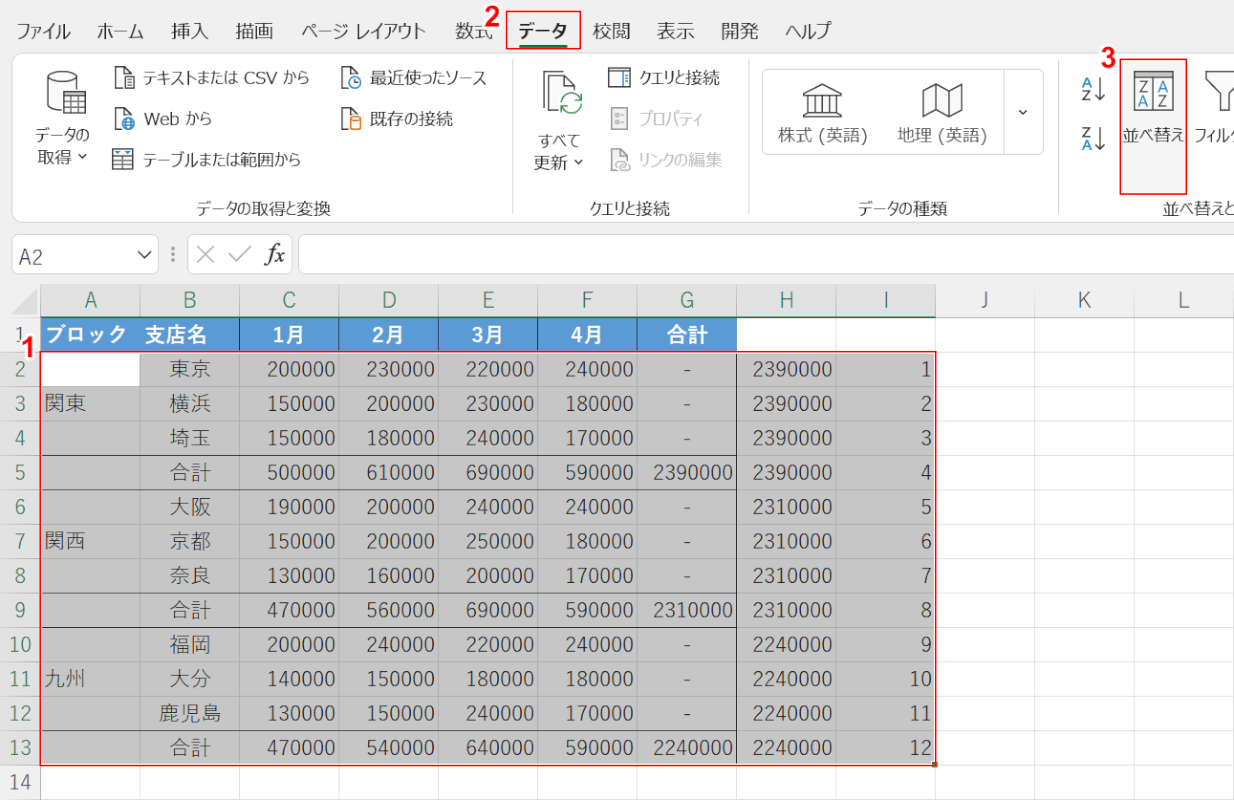Viewport: 1234px width, 800px height.
Task: Select 株式 (英語) stocks data type
Action: [823, 113]
